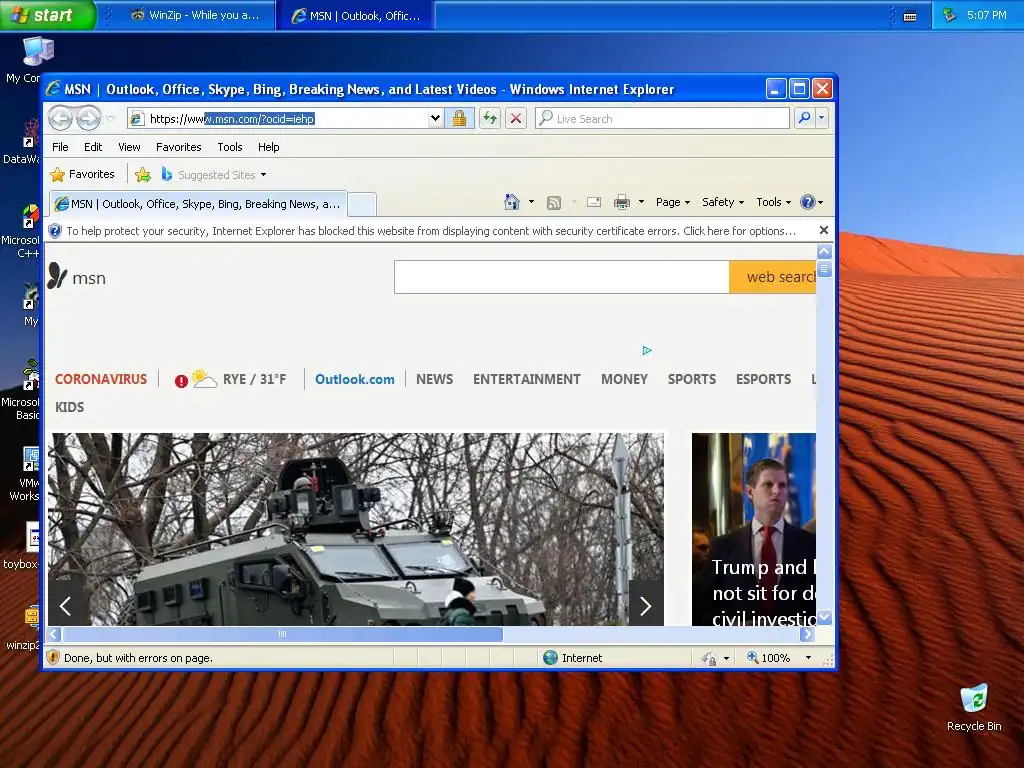Click into the Live Search box
The width and height of the screenshot is (1024, 768).
click(x=662, y=118)
